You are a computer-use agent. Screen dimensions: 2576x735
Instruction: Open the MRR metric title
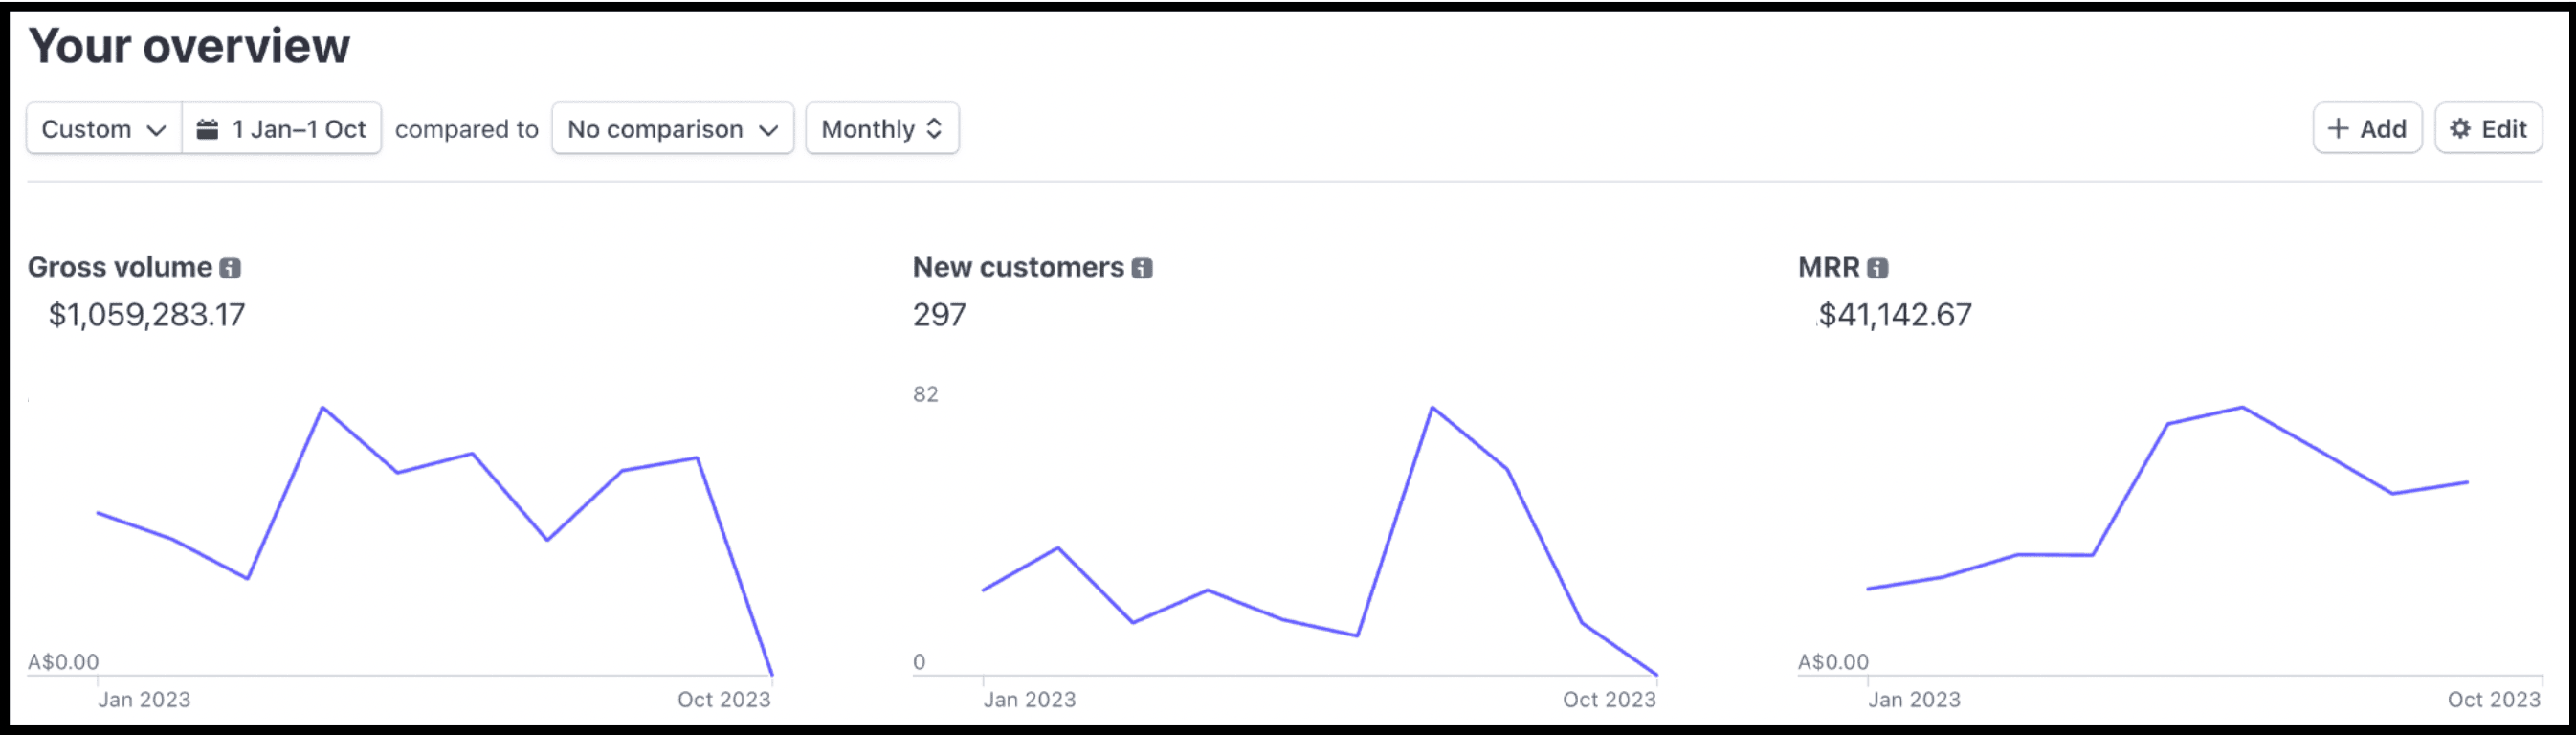point(1828,267)
